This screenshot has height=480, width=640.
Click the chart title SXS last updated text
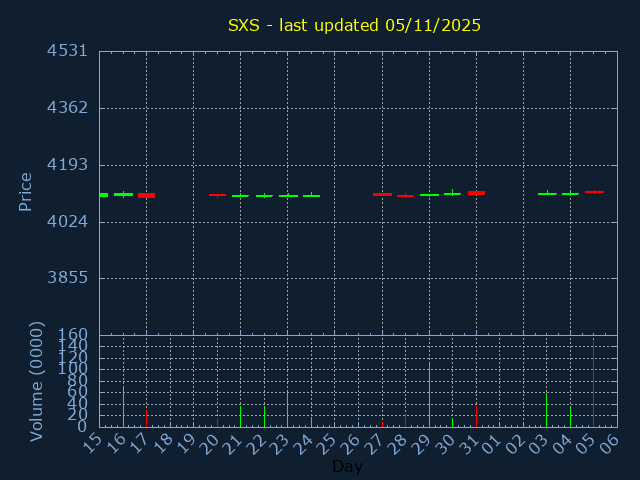(354, 25)
